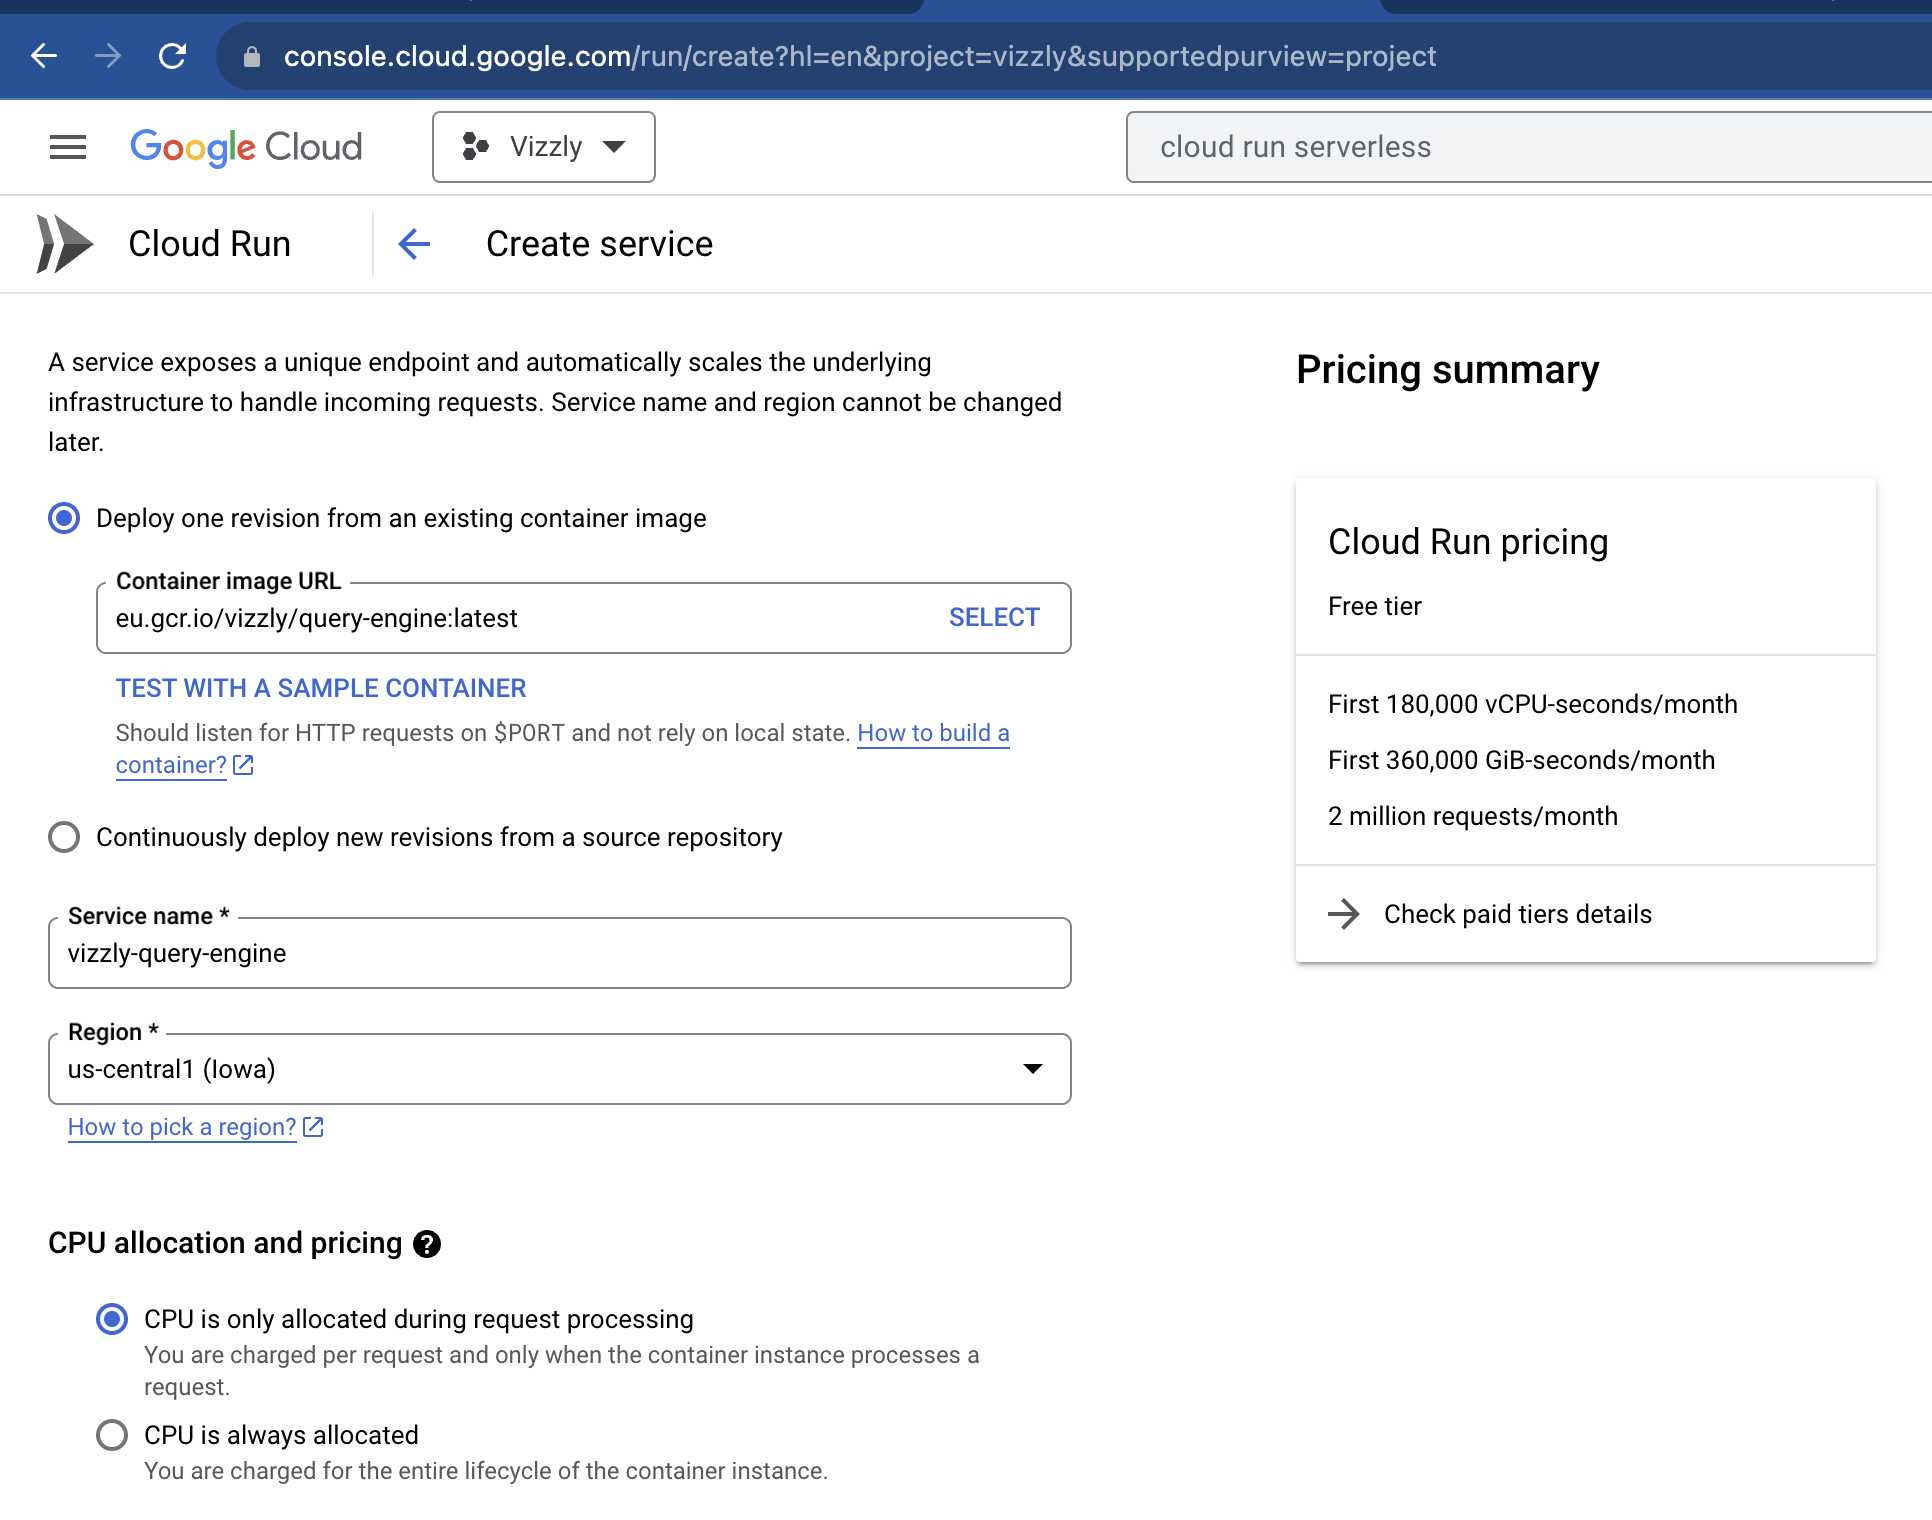Click the Vizzly project icon
1932x1520 pixels.
(x=475, y=147)
